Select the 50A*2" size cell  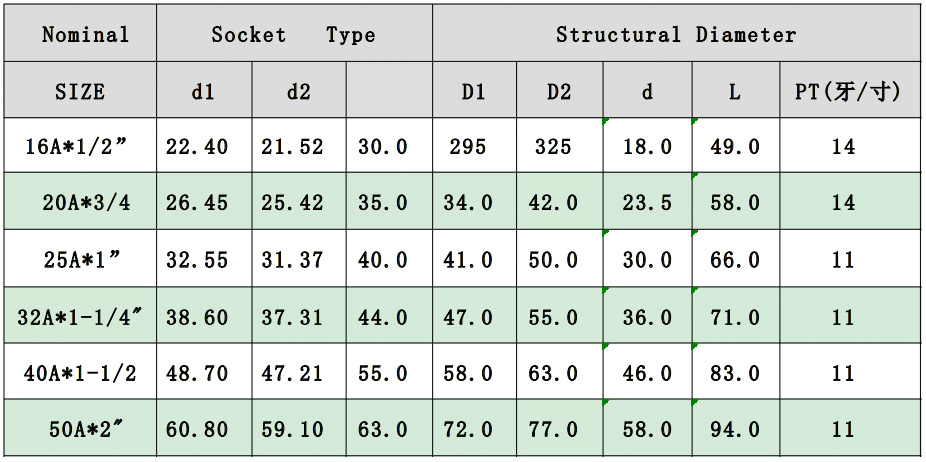[x=86, y=430]
